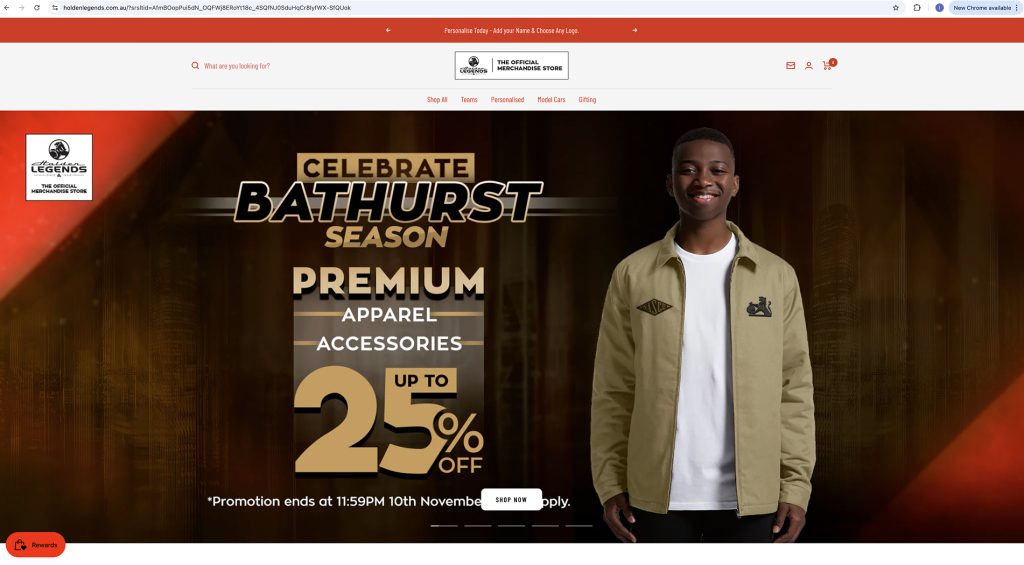Click the search magnifier icon
The height and width of the screenshot is (565, 1024).
tap(195, 66)
